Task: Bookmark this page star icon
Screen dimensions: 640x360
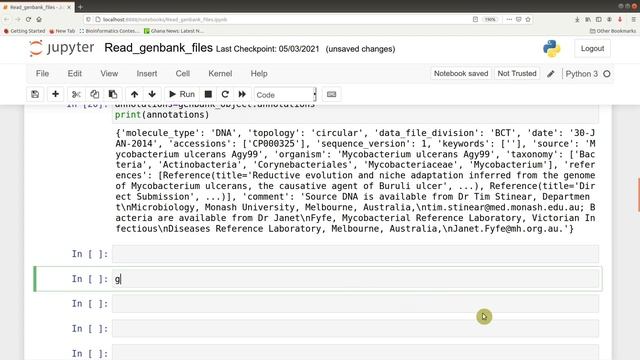Action: point(528,19)
